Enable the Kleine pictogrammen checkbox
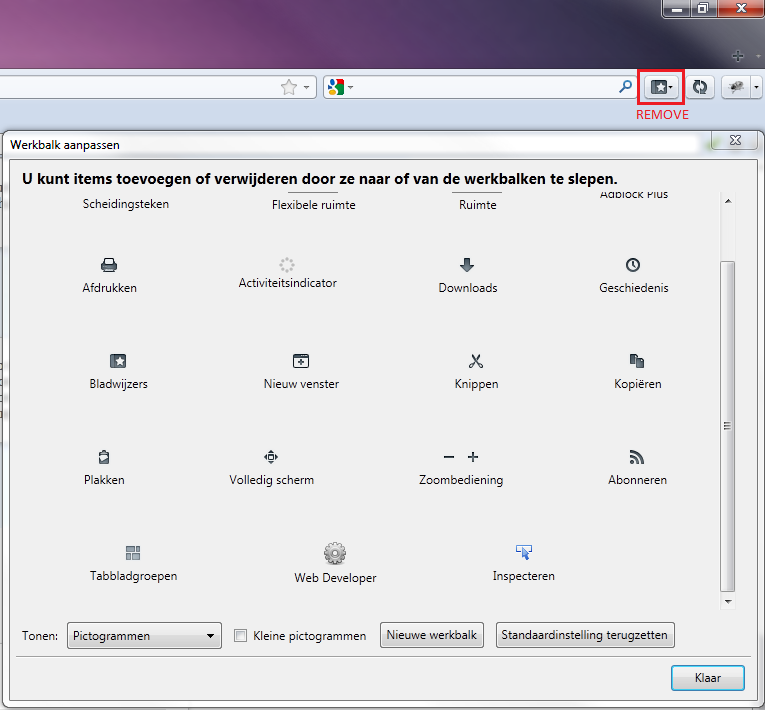Image resolution: width=765 pixels, height=710 pixels. tap(240, 635)
